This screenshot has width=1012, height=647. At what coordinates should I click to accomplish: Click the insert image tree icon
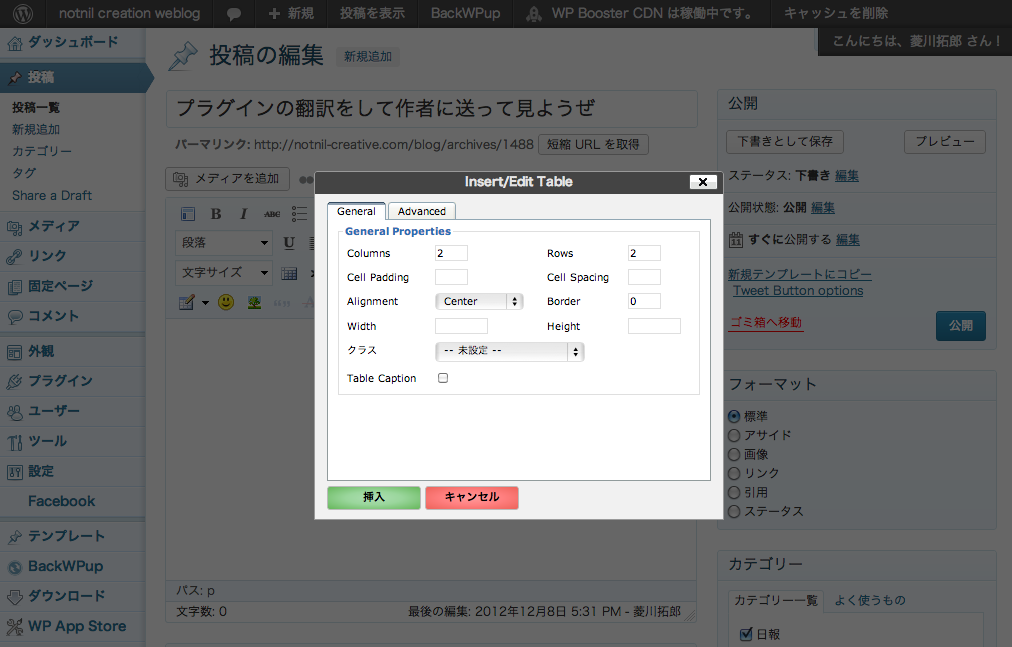coord(254,302)
